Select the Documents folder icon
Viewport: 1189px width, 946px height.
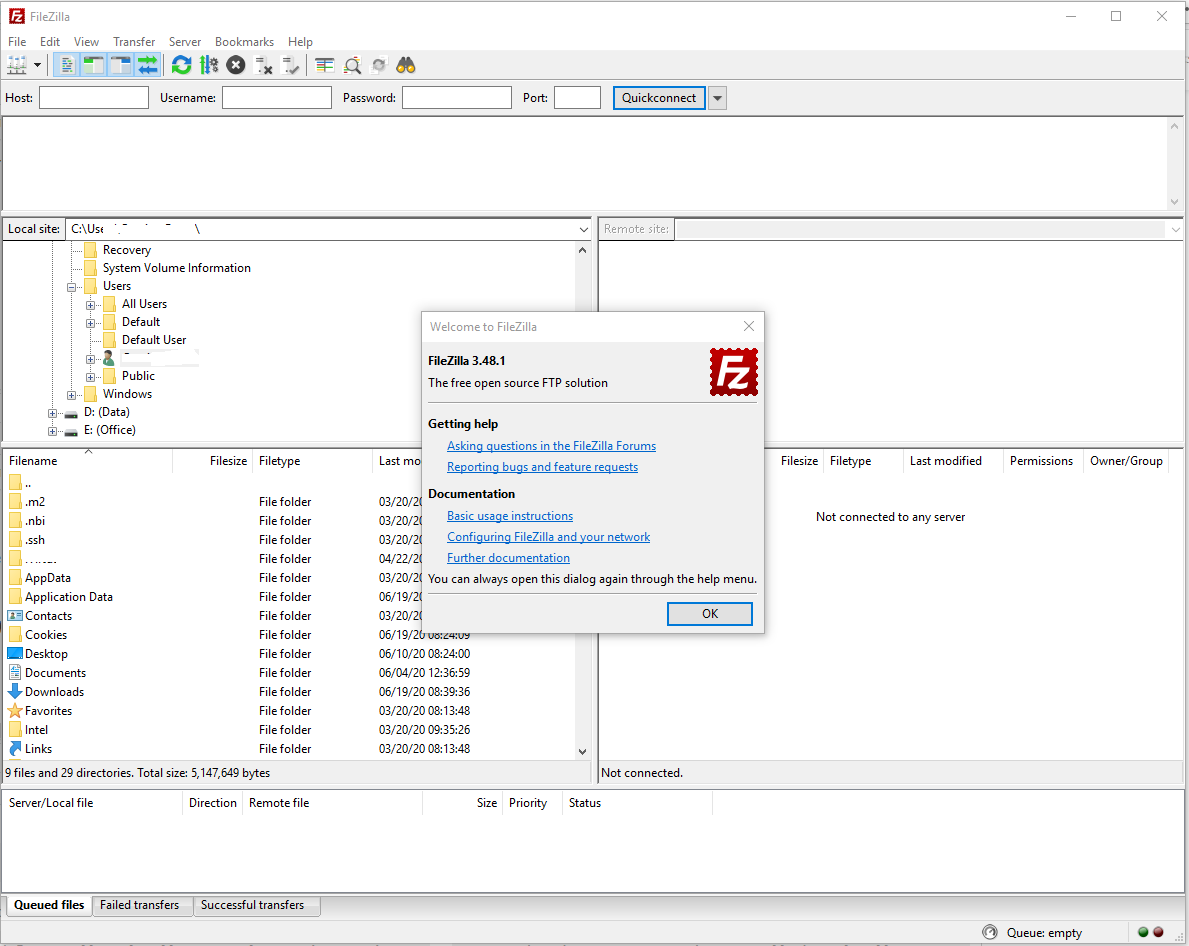(15, 672)
